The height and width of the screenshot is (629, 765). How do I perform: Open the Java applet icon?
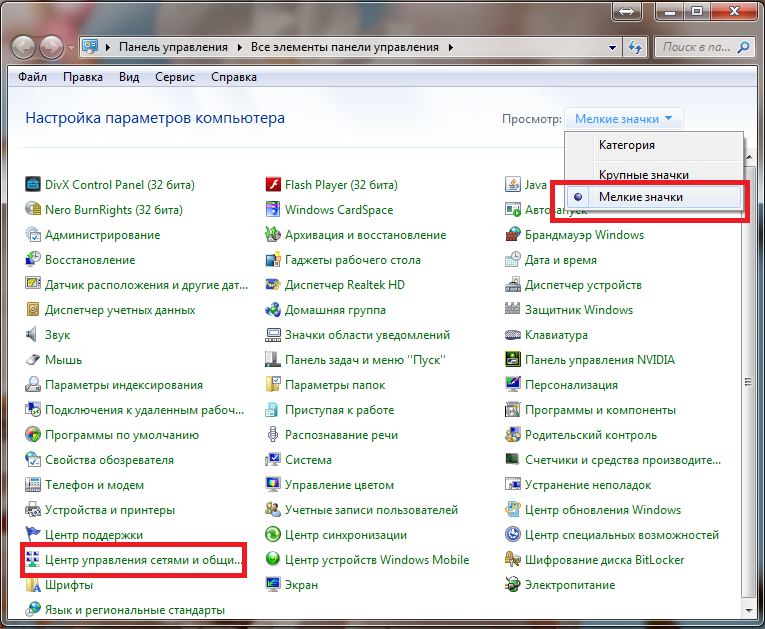[x=512, y=184]
